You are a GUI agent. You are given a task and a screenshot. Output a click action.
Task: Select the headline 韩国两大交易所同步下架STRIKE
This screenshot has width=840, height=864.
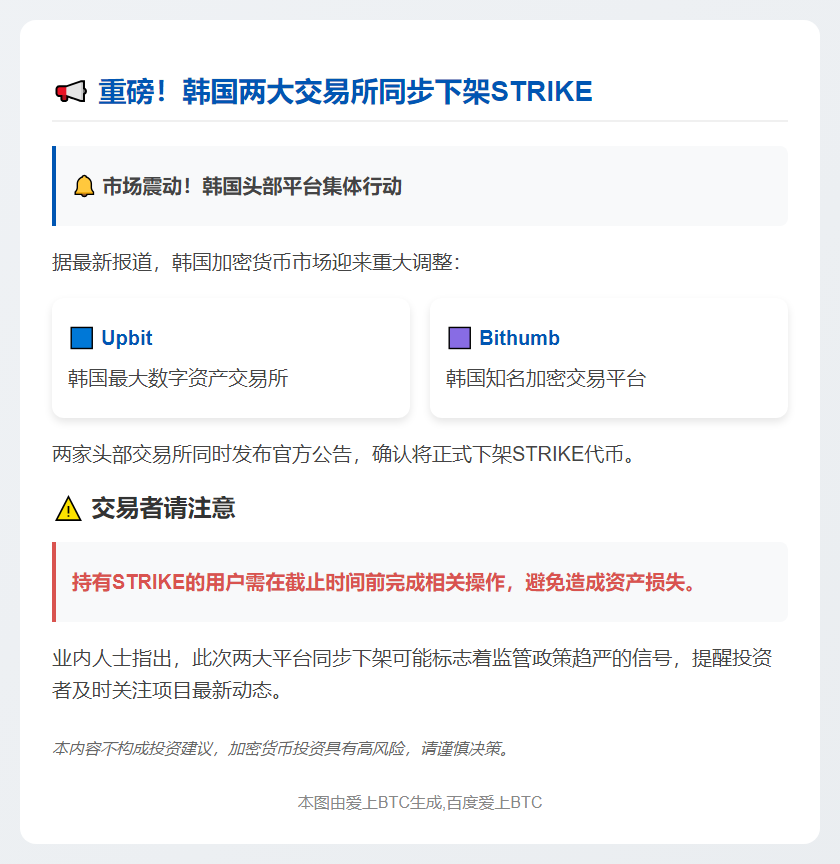click(x=345, y=92)
